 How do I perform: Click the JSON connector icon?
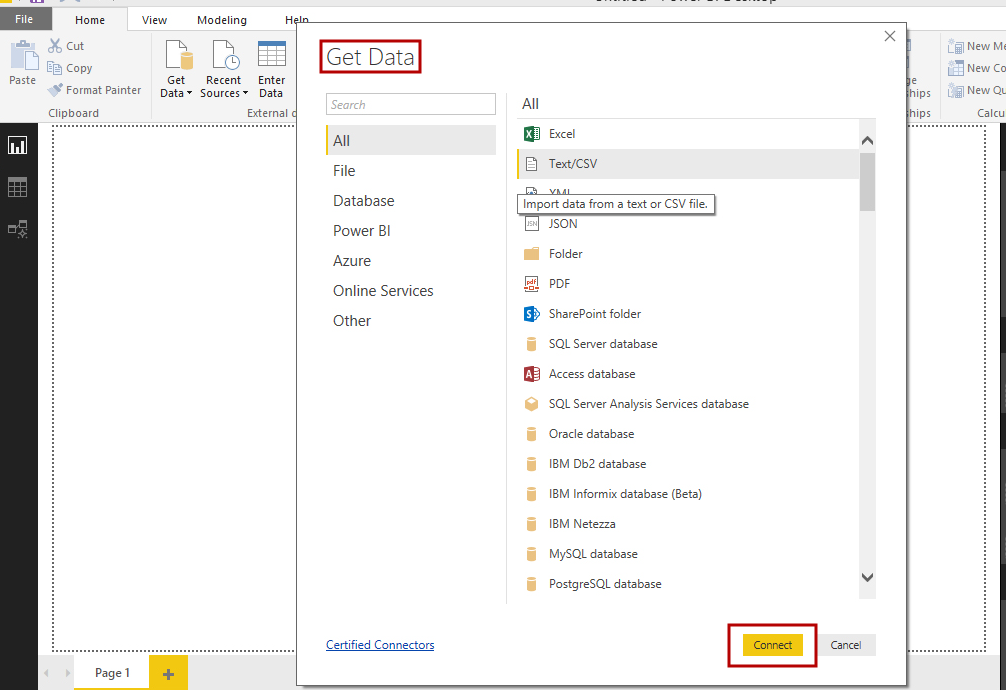[x=532, y=224]
